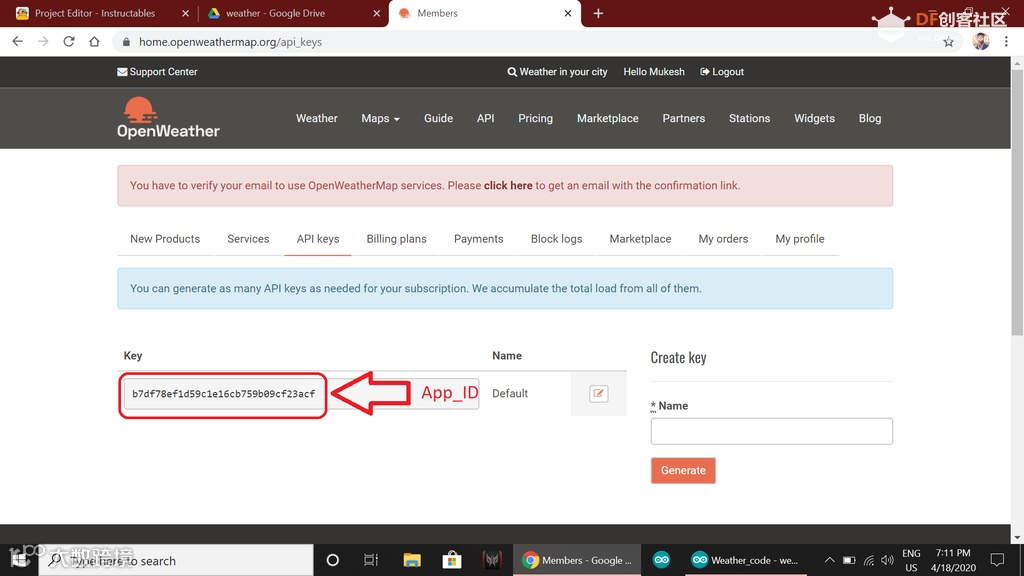
Task: Open the Predator app in taskbar
Action: pyautogui.click(x=492, y=560)
